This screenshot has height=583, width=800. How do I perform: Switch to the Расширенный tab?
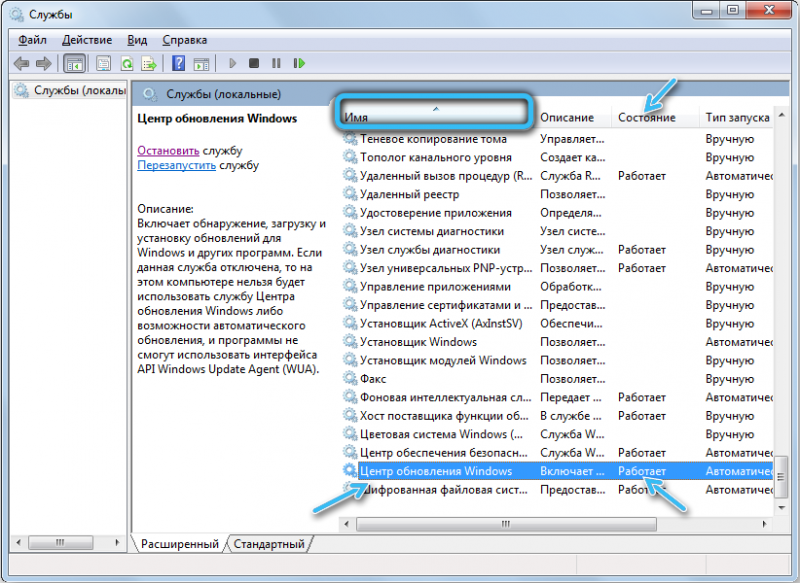[x=180, y=544]
